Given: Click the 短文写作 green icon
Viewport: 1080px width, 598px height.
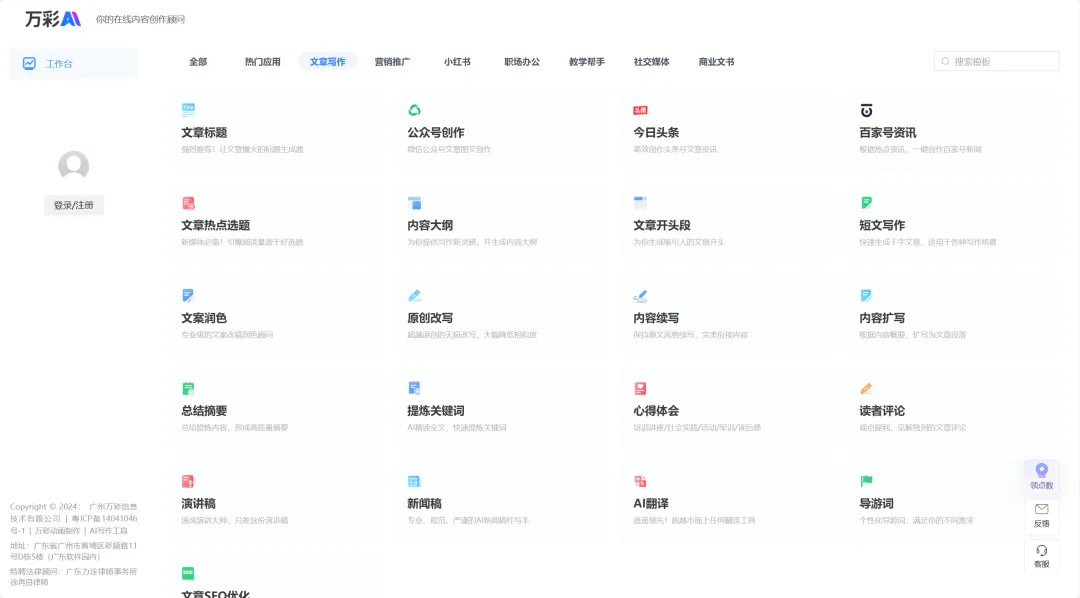Looking at the screenshot, I should tap(866, 203).
